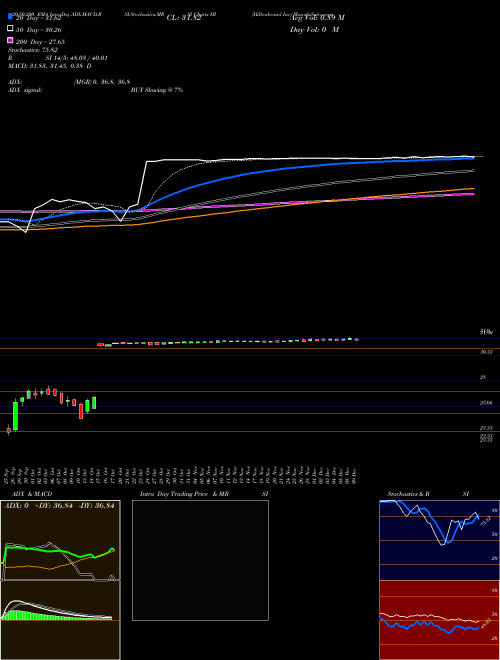Click the 25.66 price axis label
The image size is (500, 660).
[x=486, y=403]
